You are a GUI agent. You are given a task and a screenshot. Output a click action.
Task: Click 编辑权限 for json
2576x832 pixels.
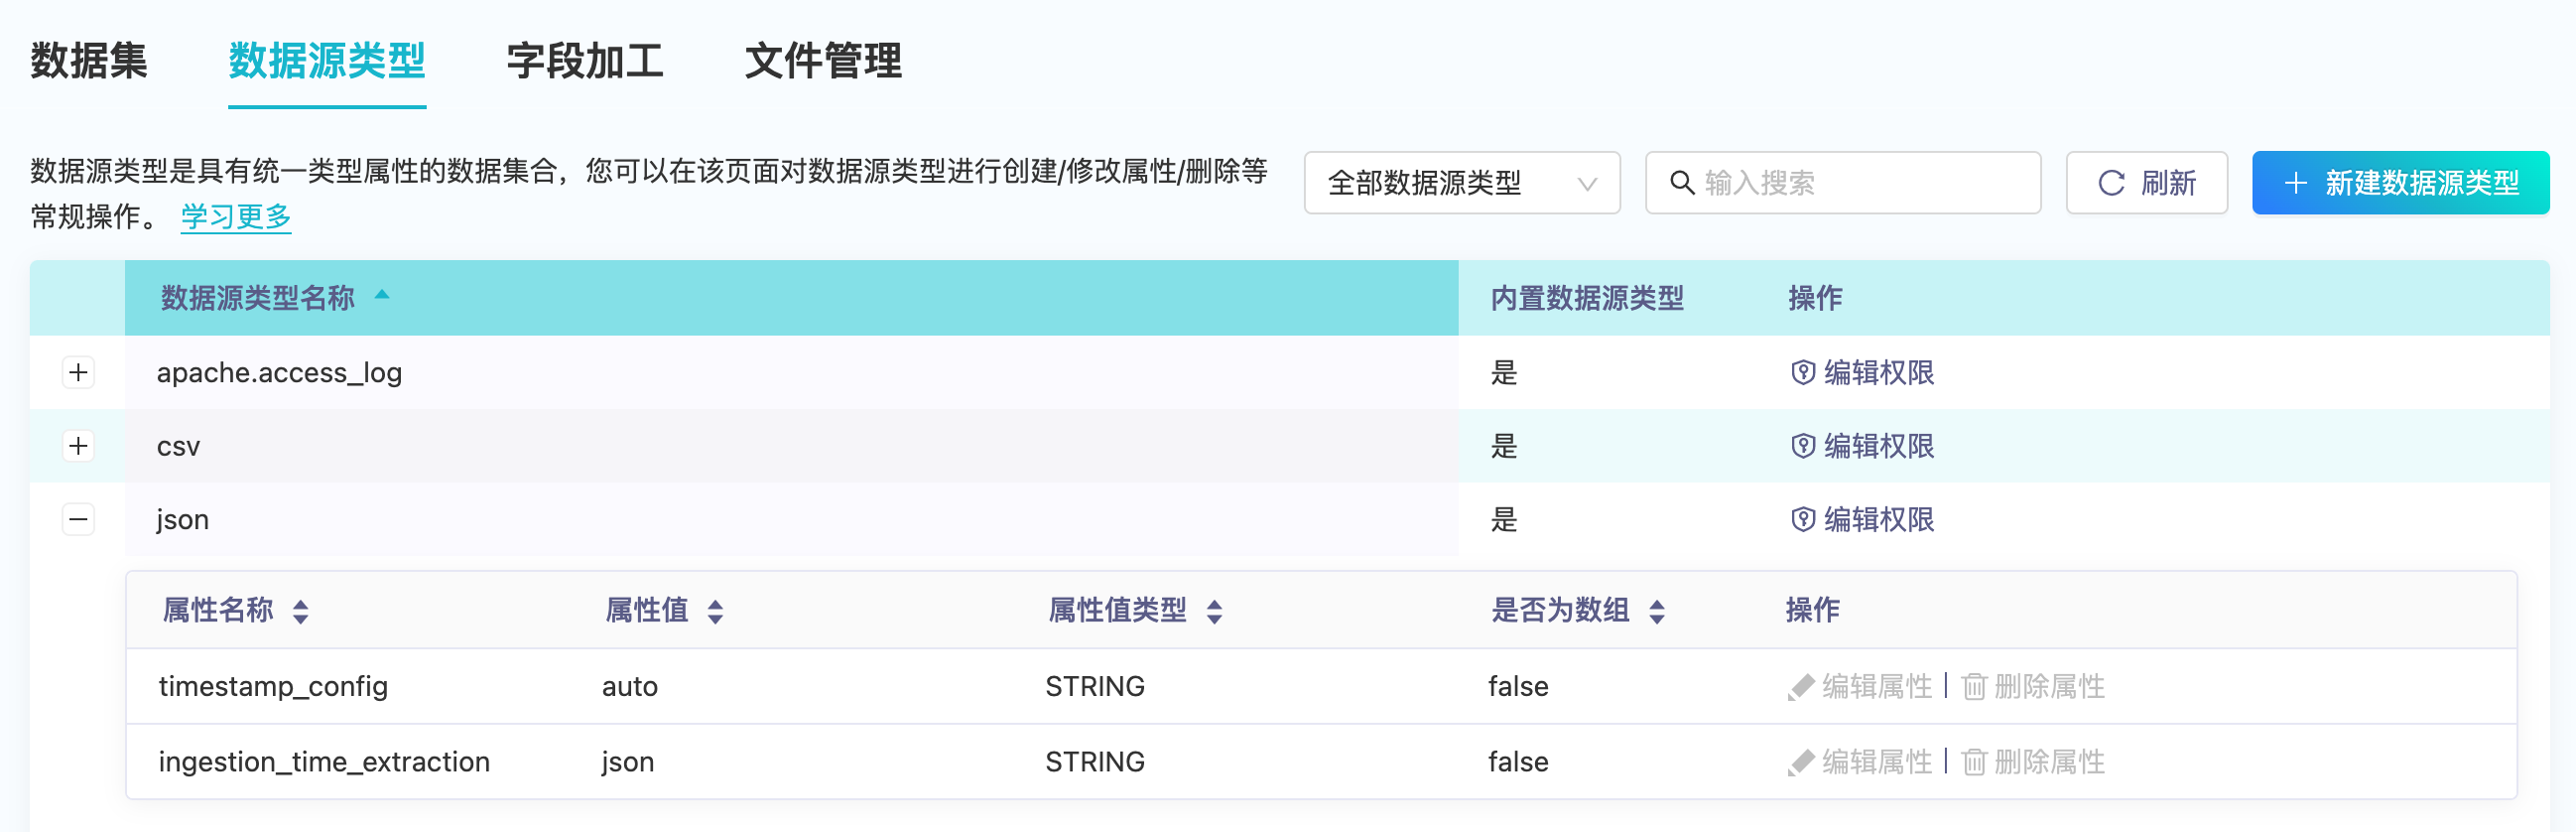coord(1862,519)
